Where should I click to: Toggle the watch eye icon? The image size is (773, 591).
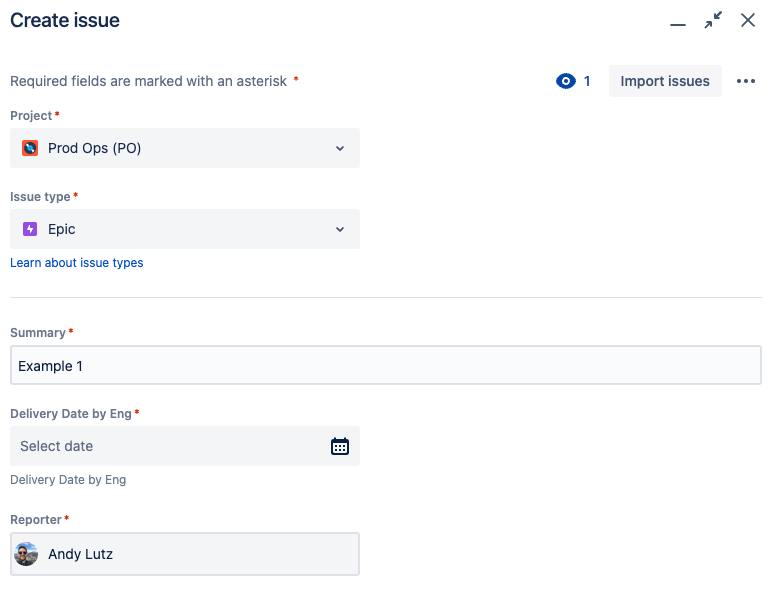(x=566, y=81)
